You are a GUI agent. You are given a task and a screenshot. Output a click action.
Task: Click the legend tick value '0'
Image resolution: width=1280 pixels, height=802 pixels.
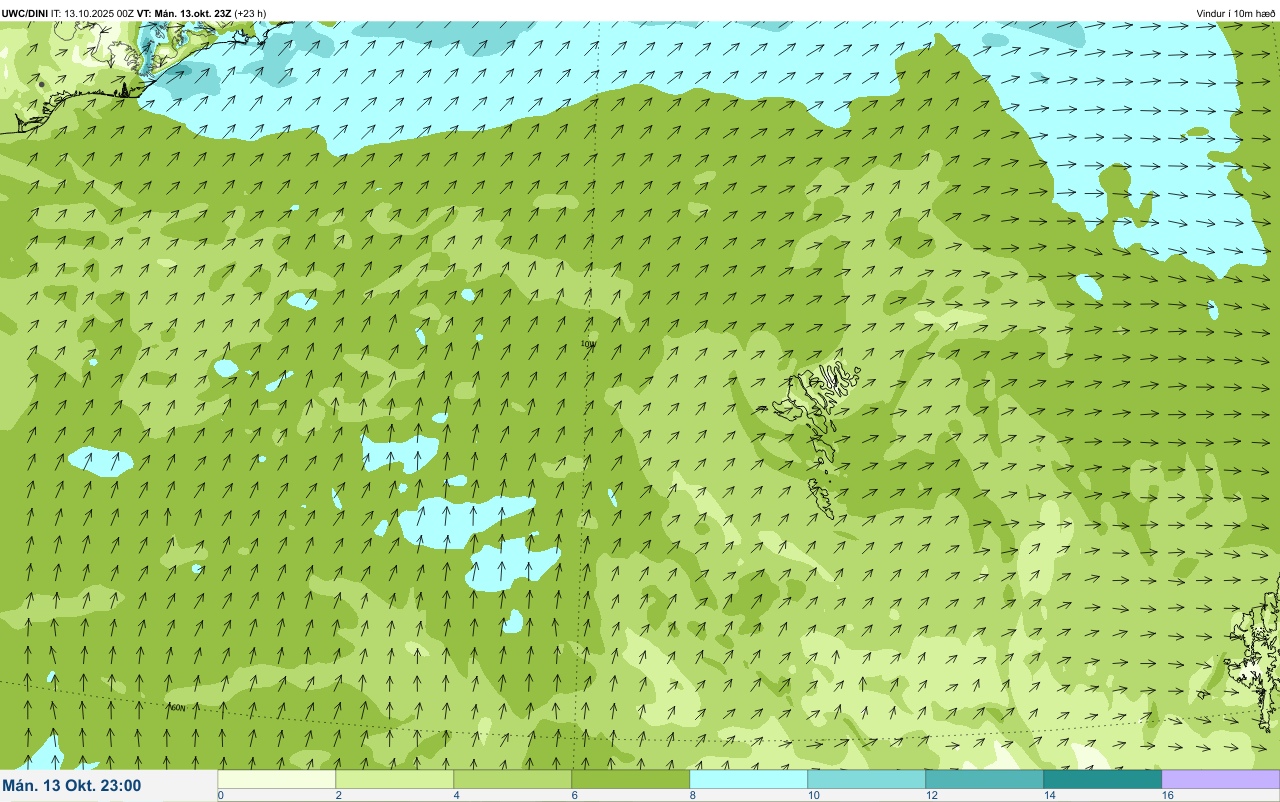click(220, 795)
